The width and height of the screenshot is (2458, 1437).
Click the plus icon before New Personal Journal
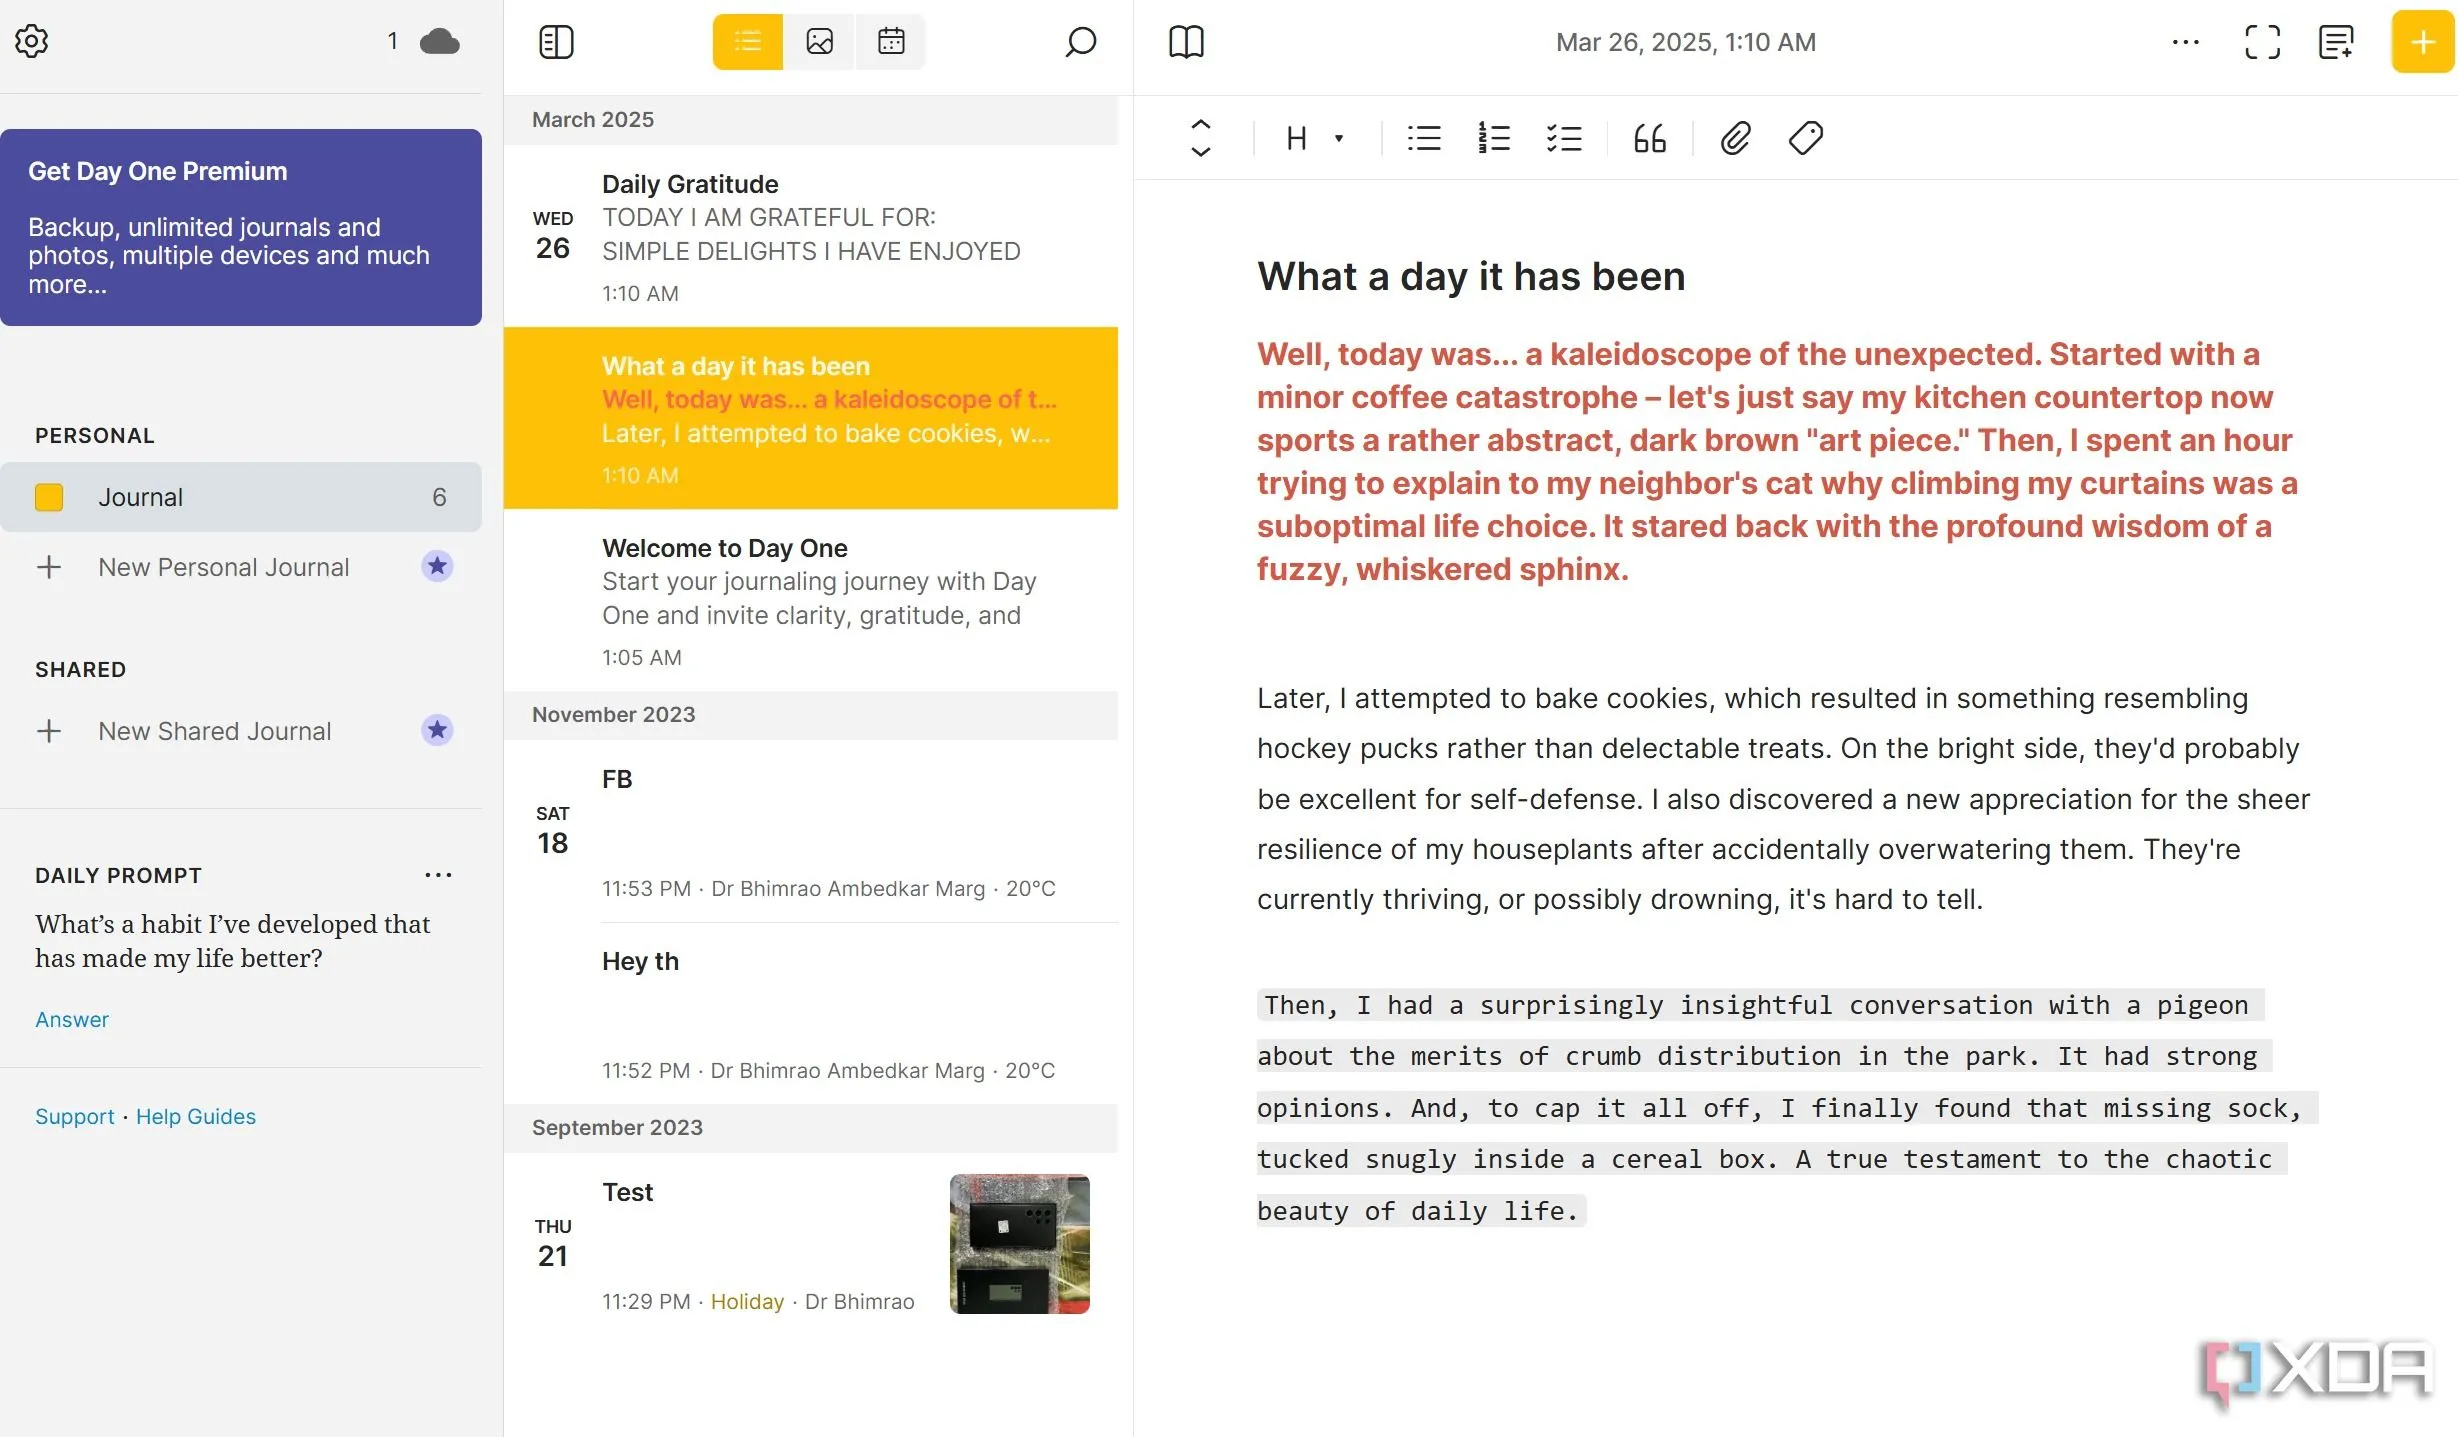tap(49, 567)
